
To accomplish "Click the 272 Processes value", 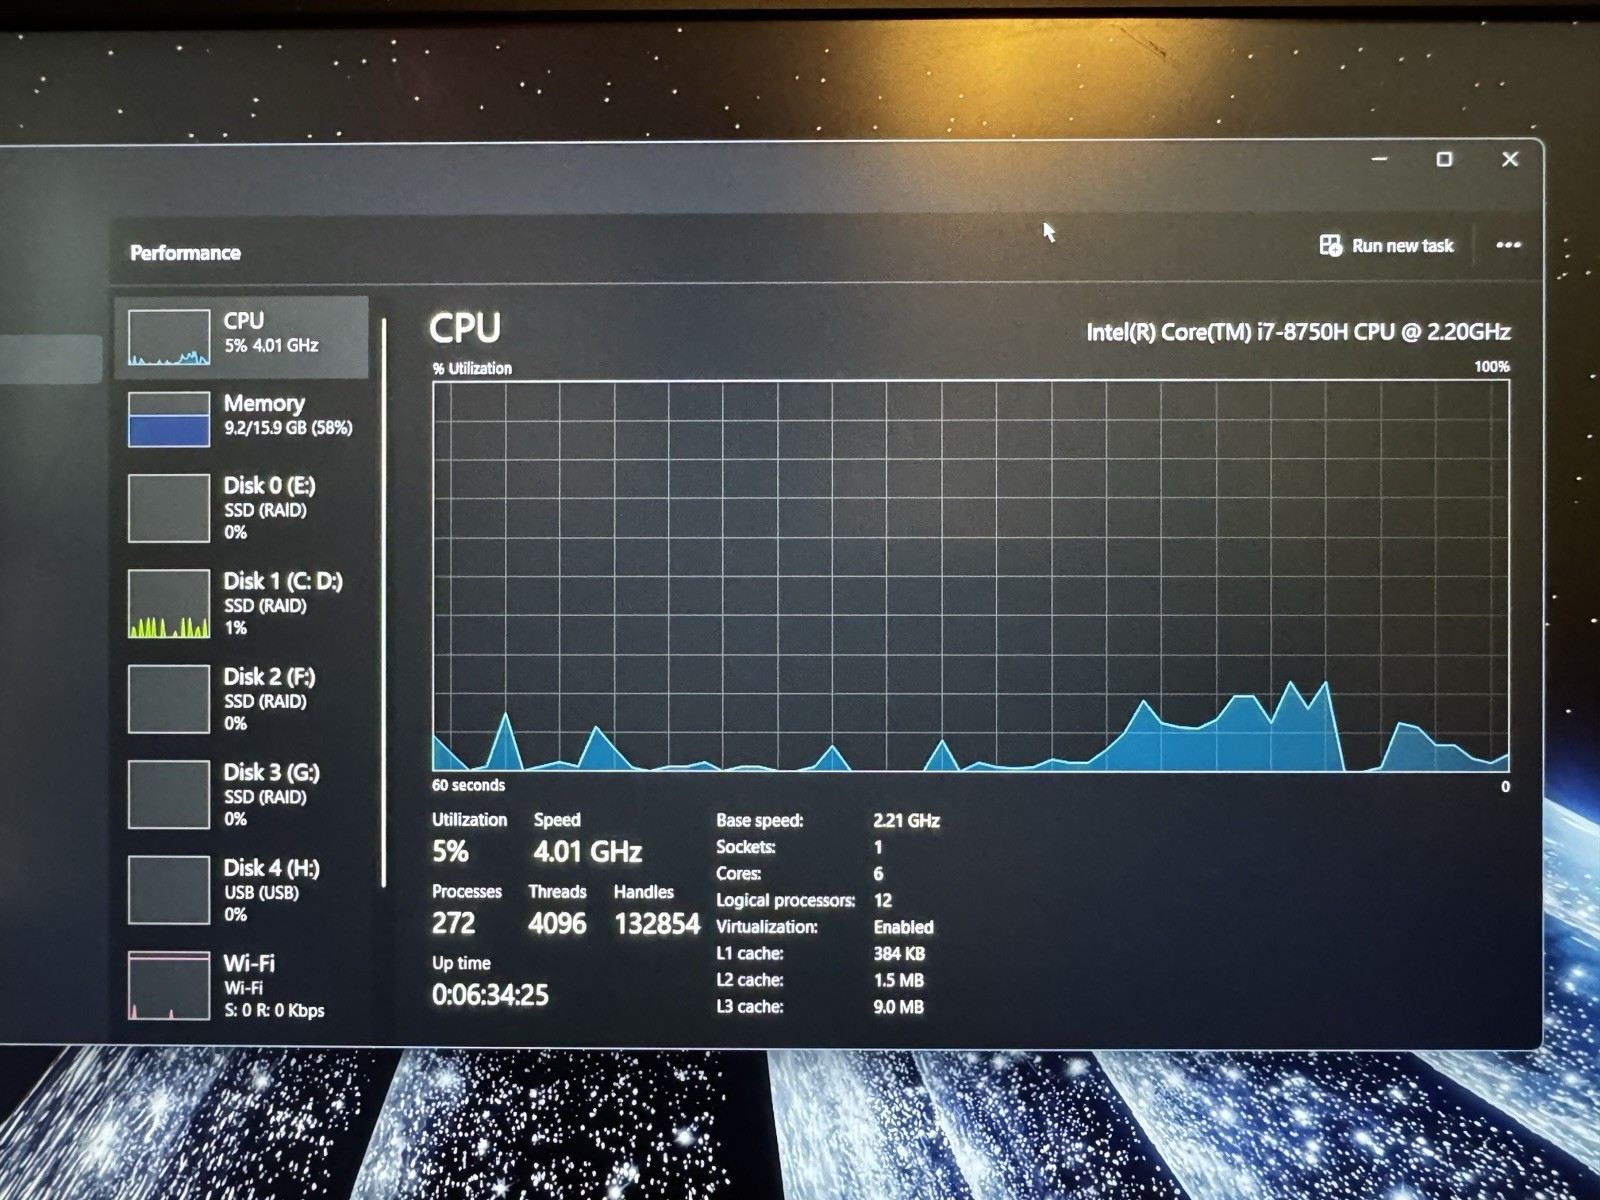I will tap(453, 923).
